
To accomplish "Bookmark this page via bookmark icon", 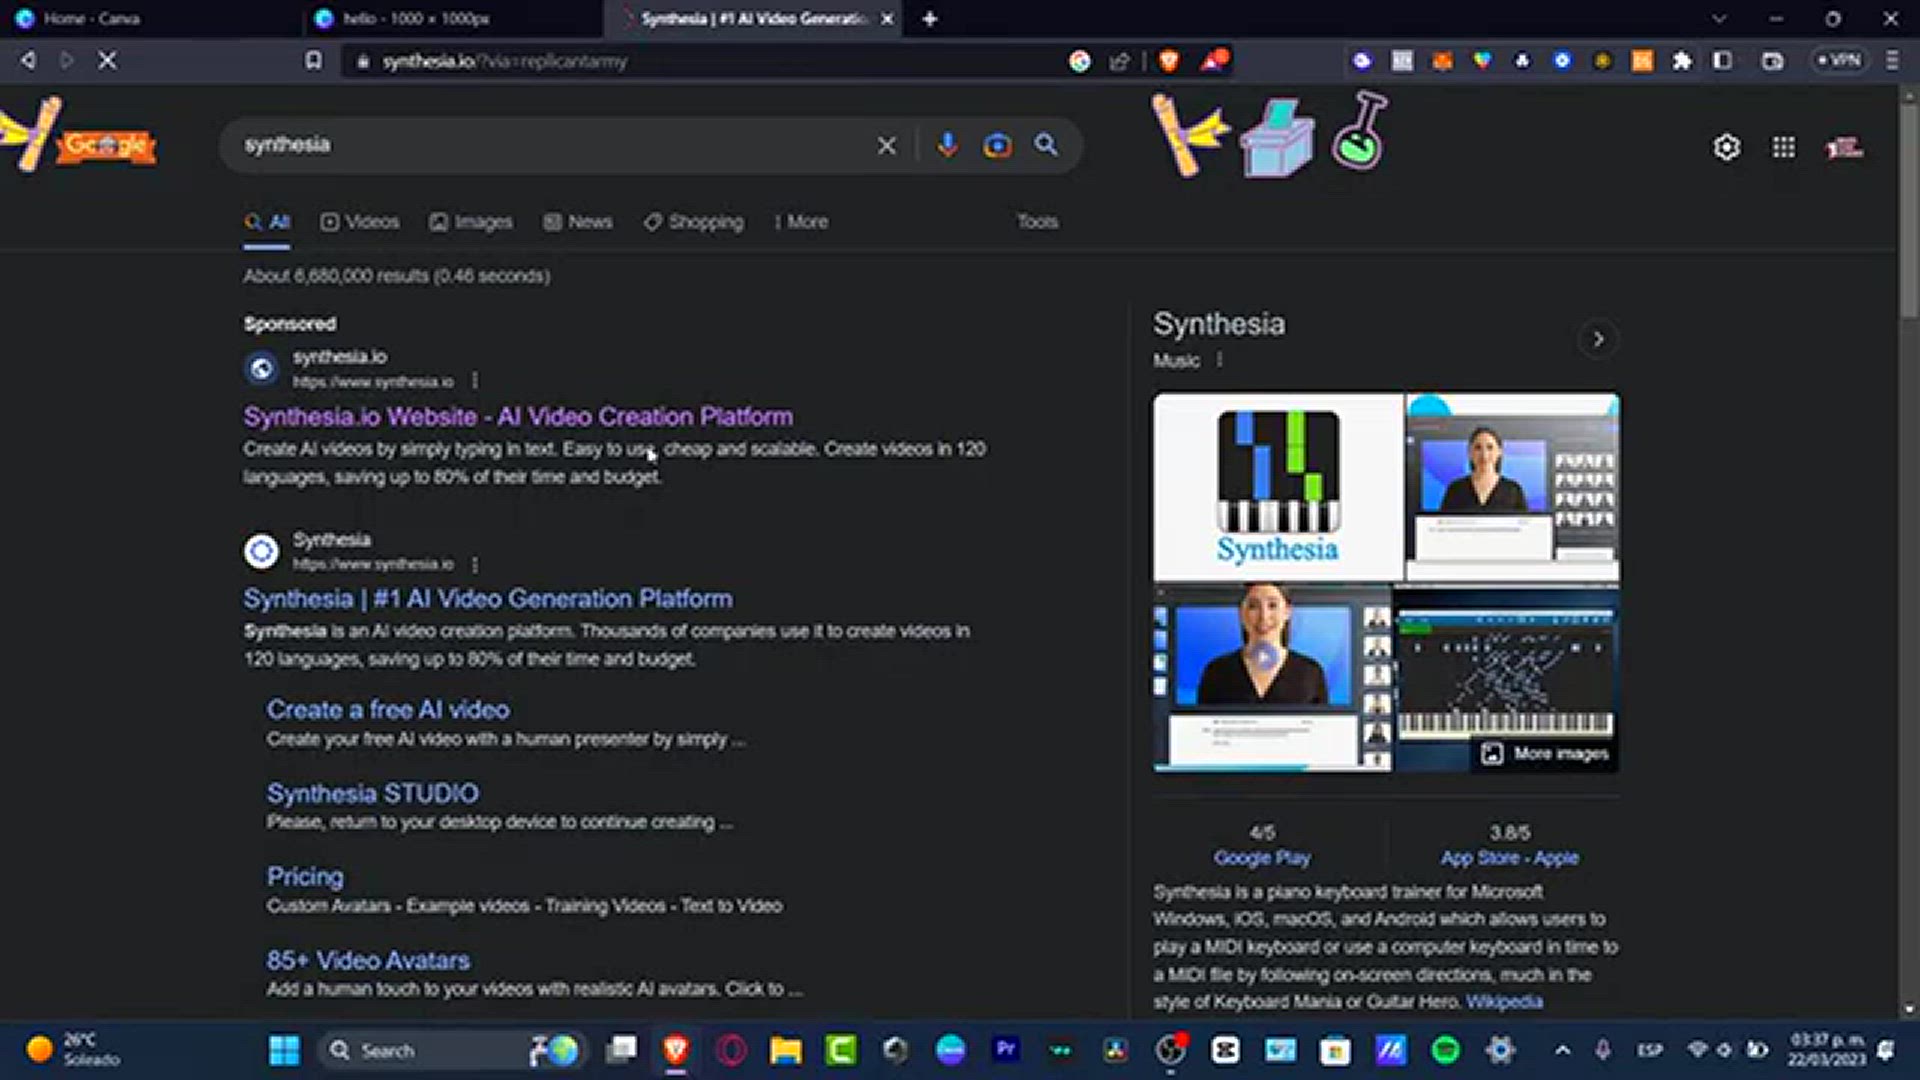I will click(314, 61).
